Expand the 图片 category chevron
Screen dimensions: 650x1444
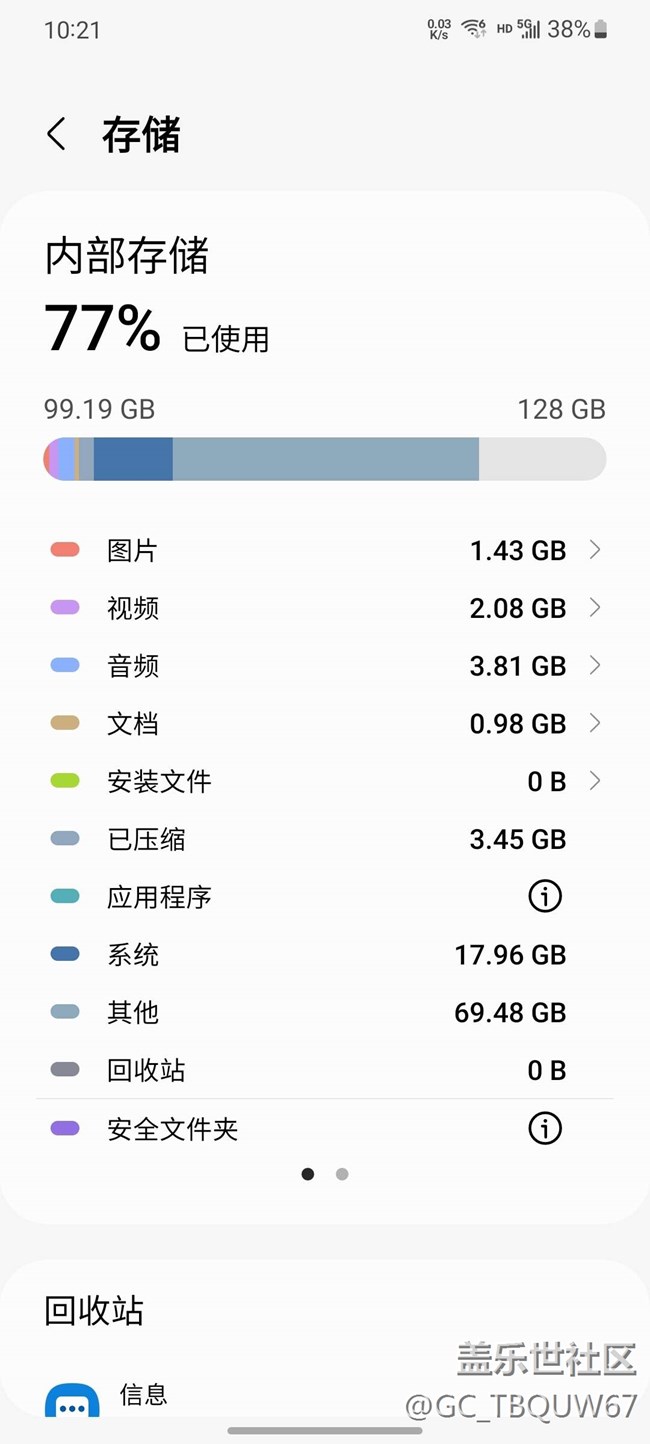tap(595, 549)
